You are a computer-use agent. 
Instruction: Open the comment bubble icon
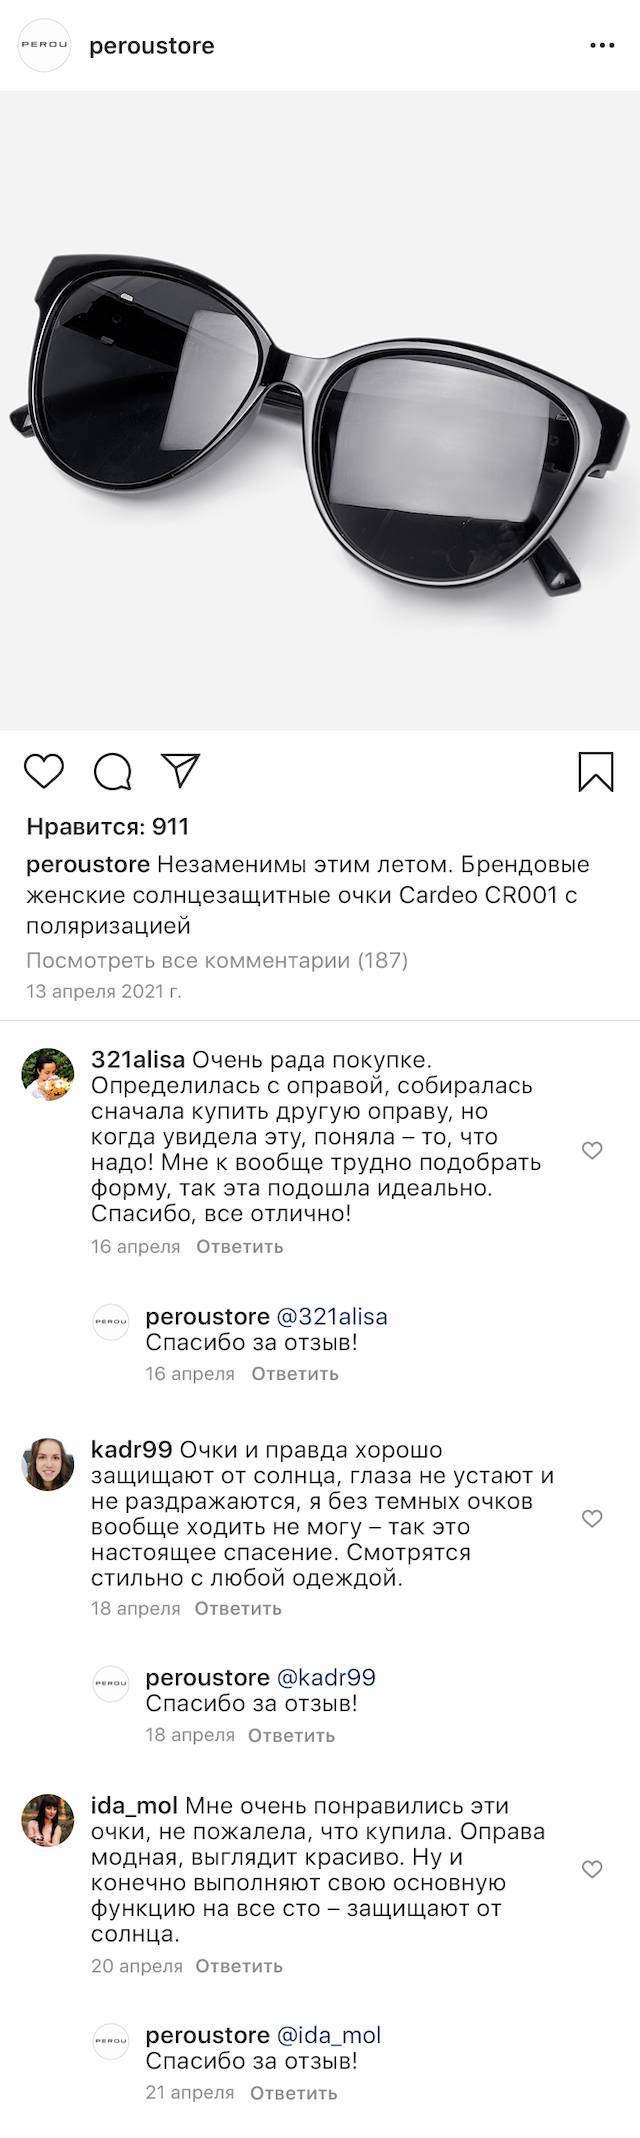coord(113,771)
